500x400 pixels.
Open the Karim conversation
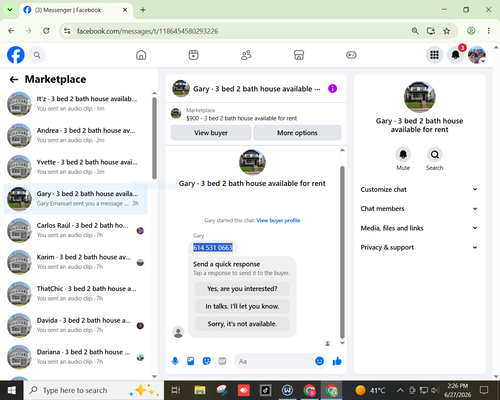(76, 262)
